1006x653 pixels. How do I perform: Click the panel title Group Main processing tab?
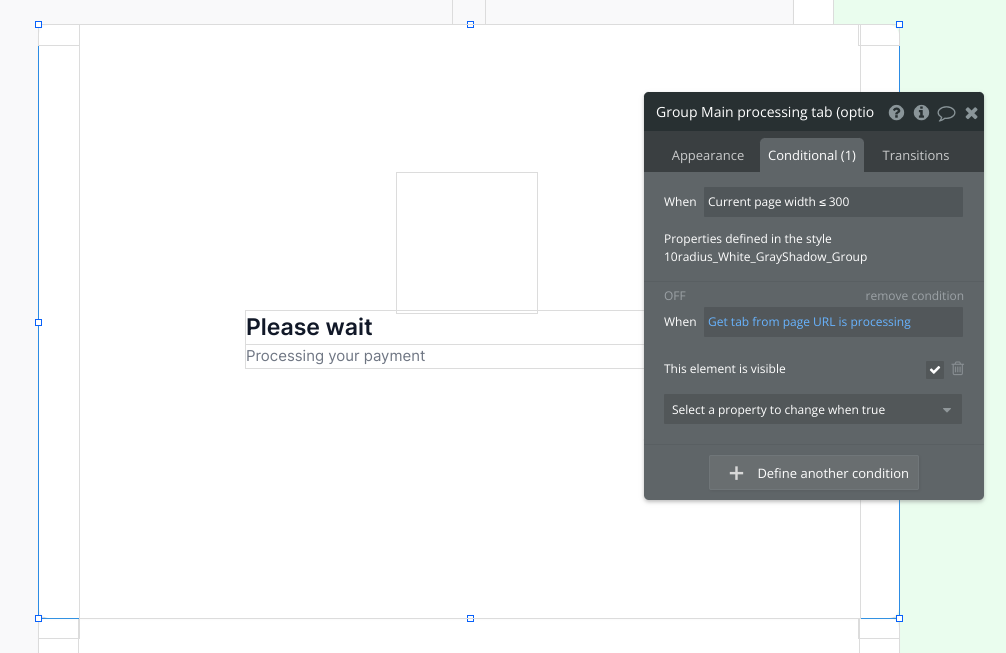764,113
